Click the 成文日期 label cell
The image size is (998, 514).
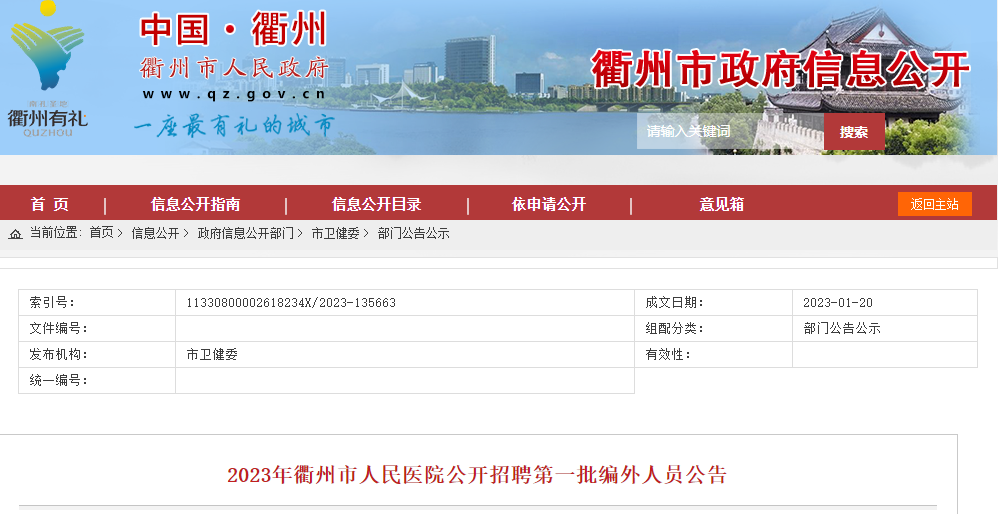coord(713,303)
